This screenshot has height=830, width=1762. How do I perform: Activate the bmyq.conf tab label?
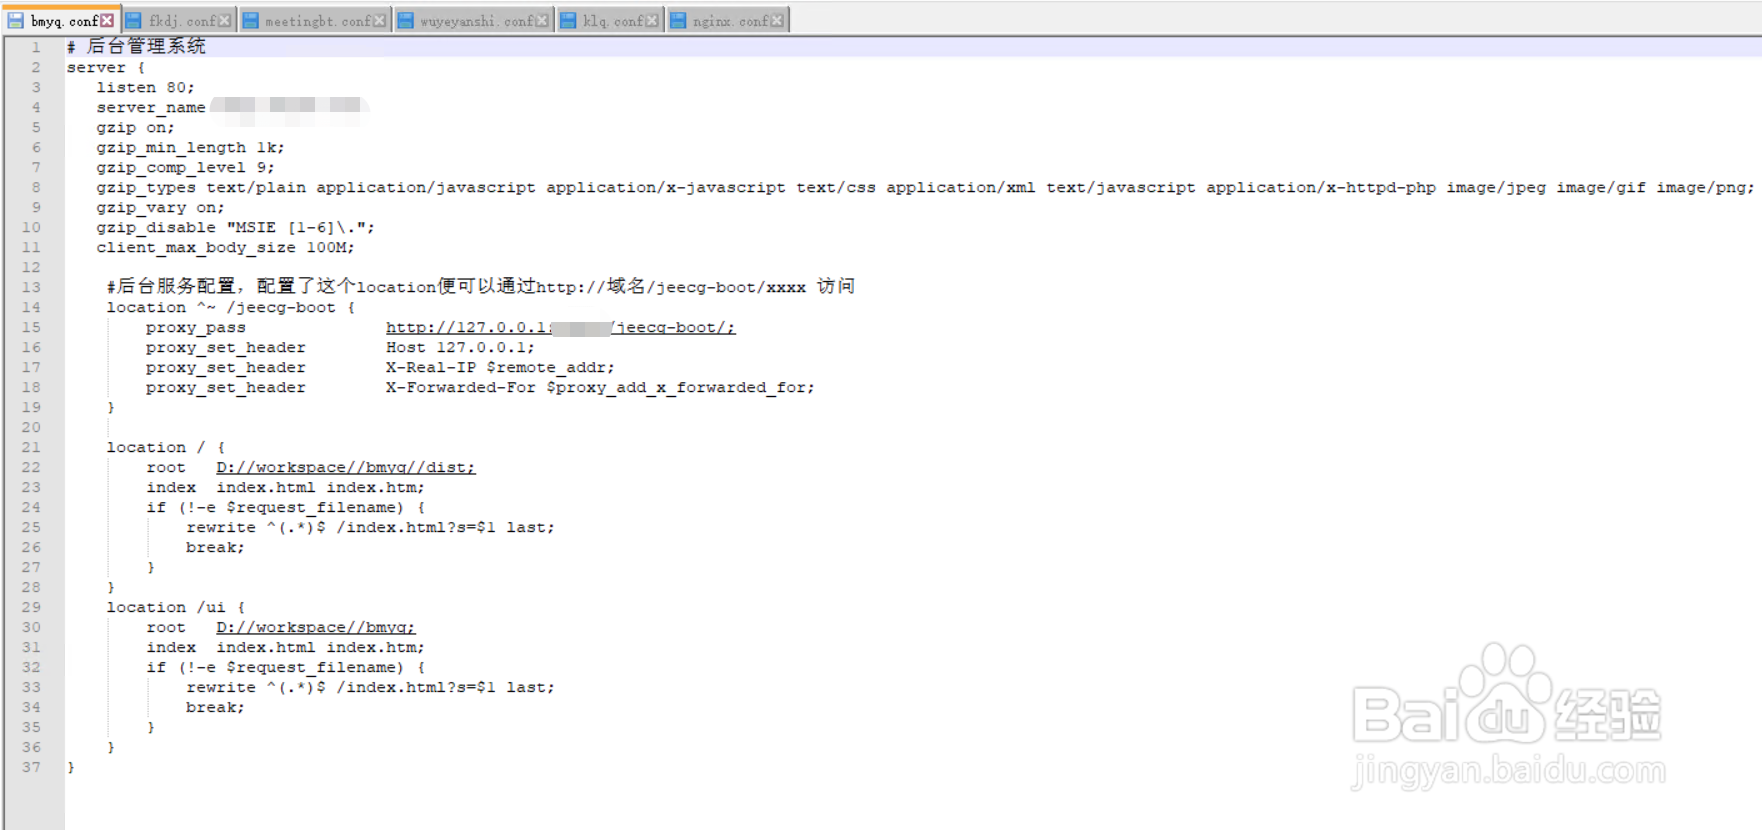(x=64, y=20)
